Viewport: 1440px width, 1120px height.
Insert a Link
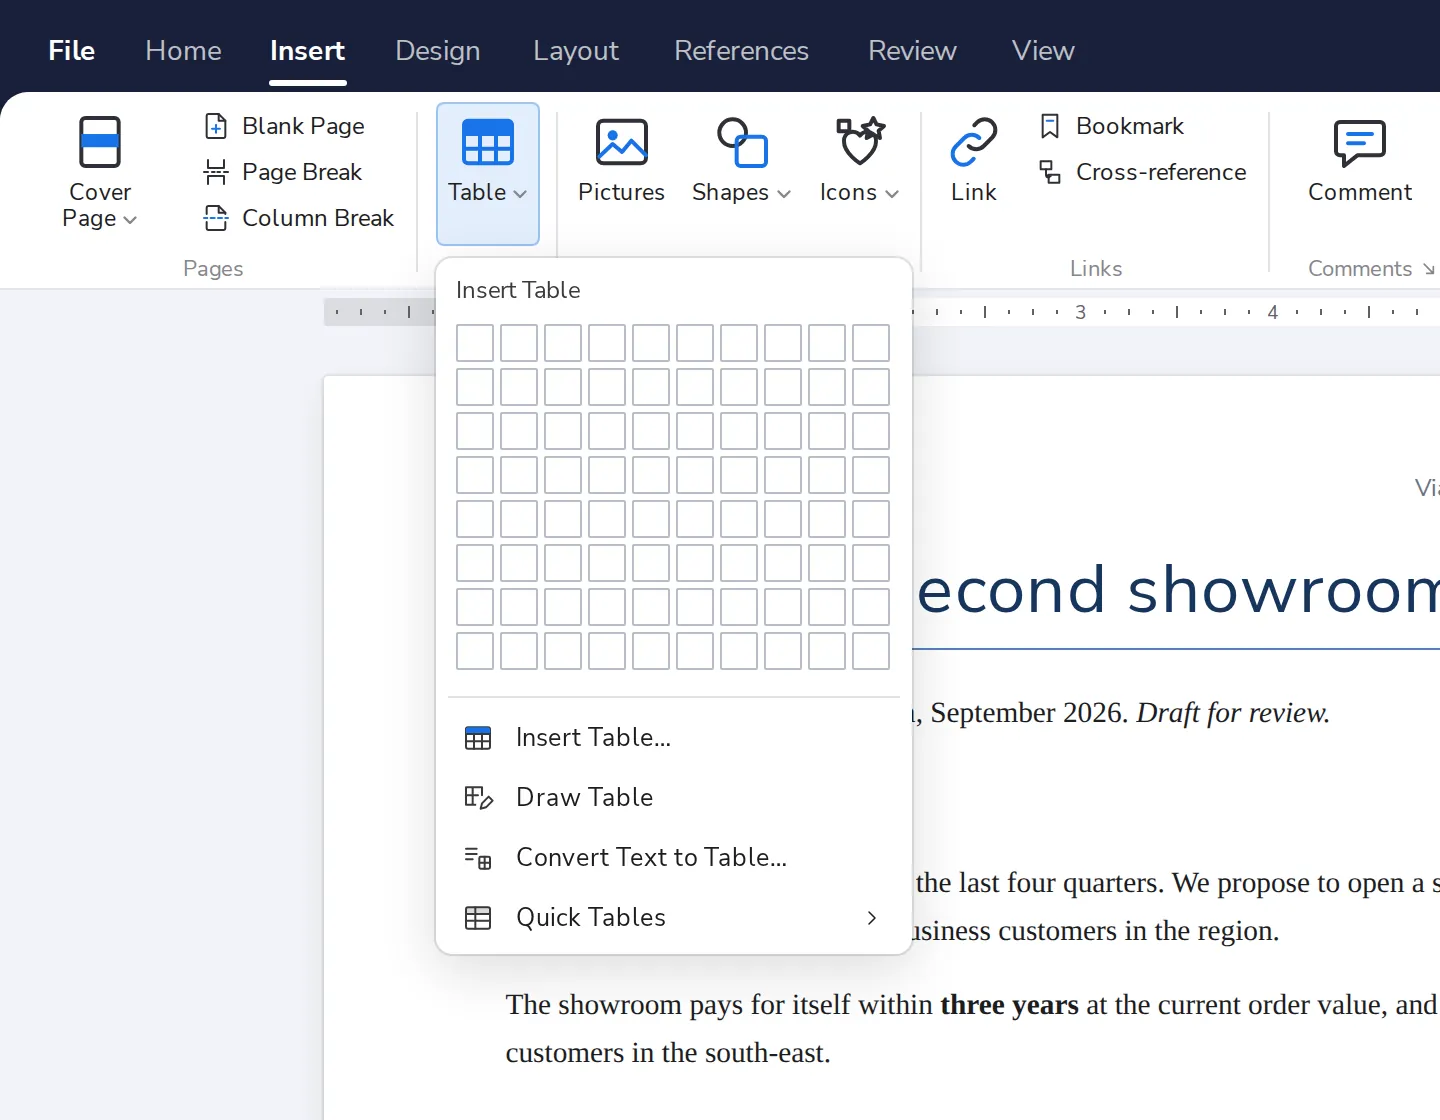[x=973, y=162]
